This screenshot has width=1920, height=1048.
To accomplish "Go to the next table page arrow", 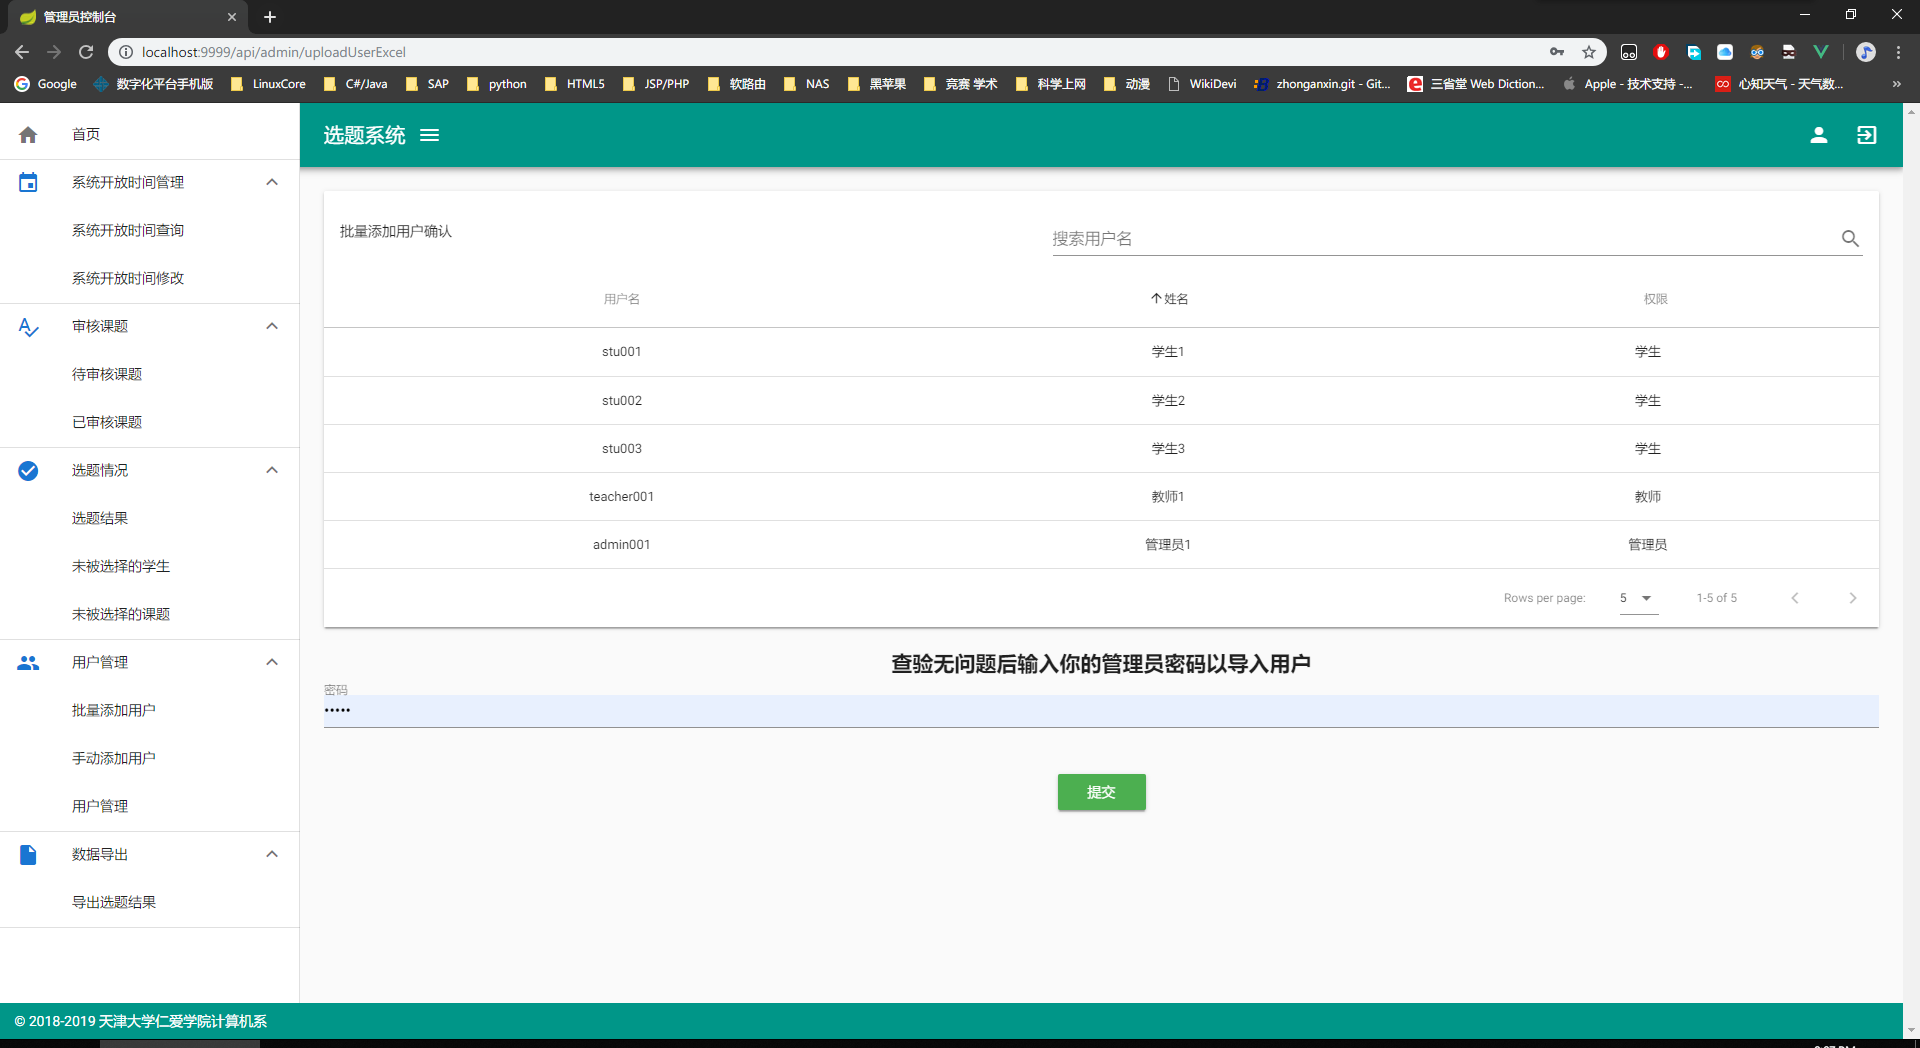I will tap(1852, 598).
